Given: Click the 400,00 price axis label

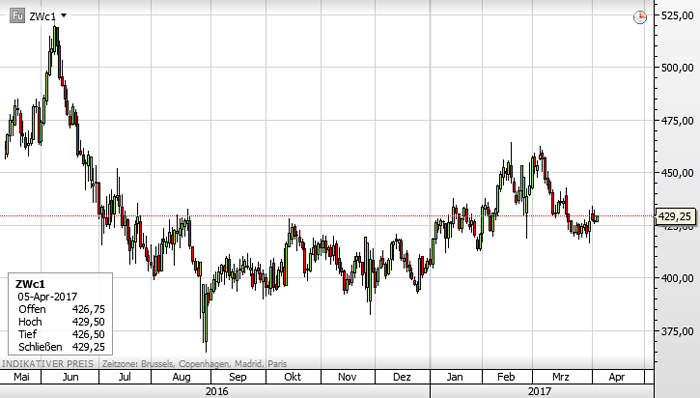Looking at the screenshot, I should coord(677,278).
